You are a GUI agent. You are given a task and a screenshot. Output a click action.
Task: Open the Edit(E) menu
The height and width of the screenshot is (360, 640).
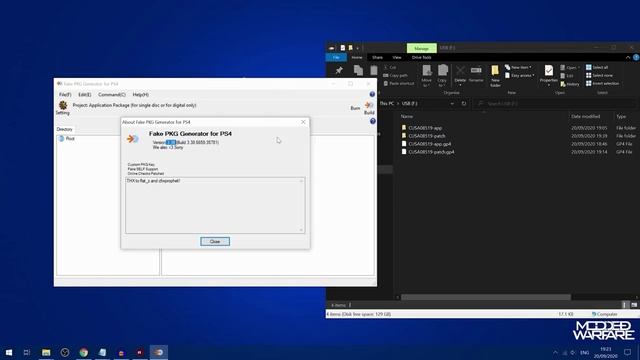click(x=84, y=95)
